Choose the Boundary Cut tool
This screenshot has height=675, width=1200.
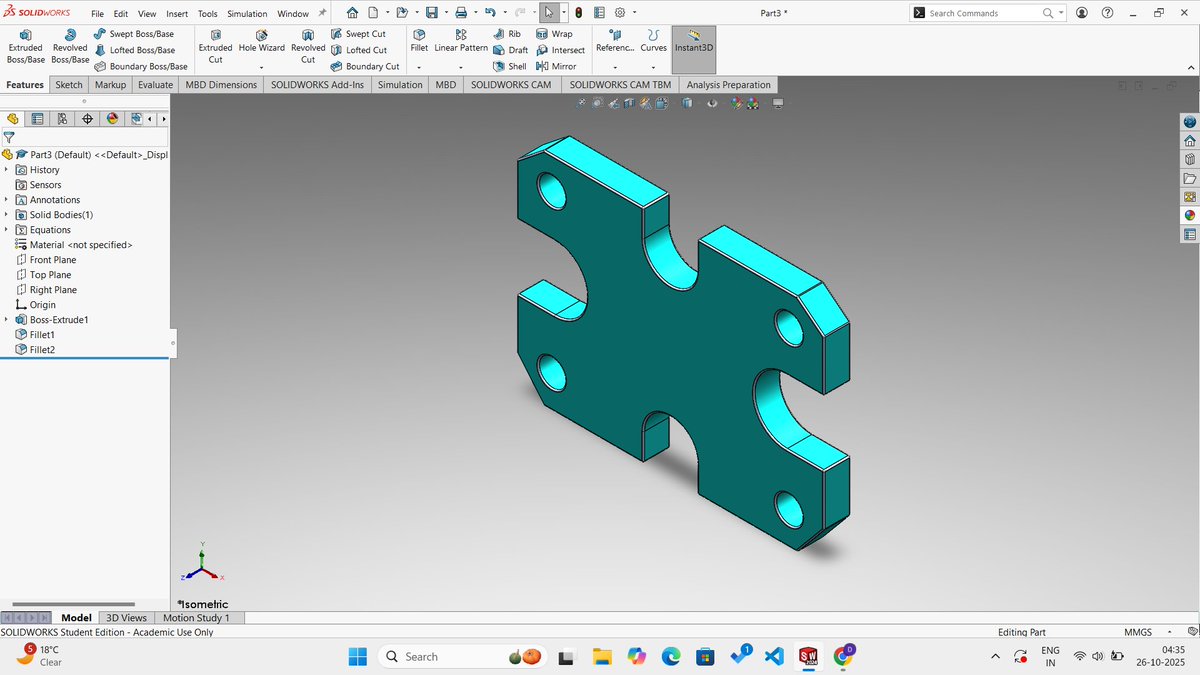click(x=365, y=66)
